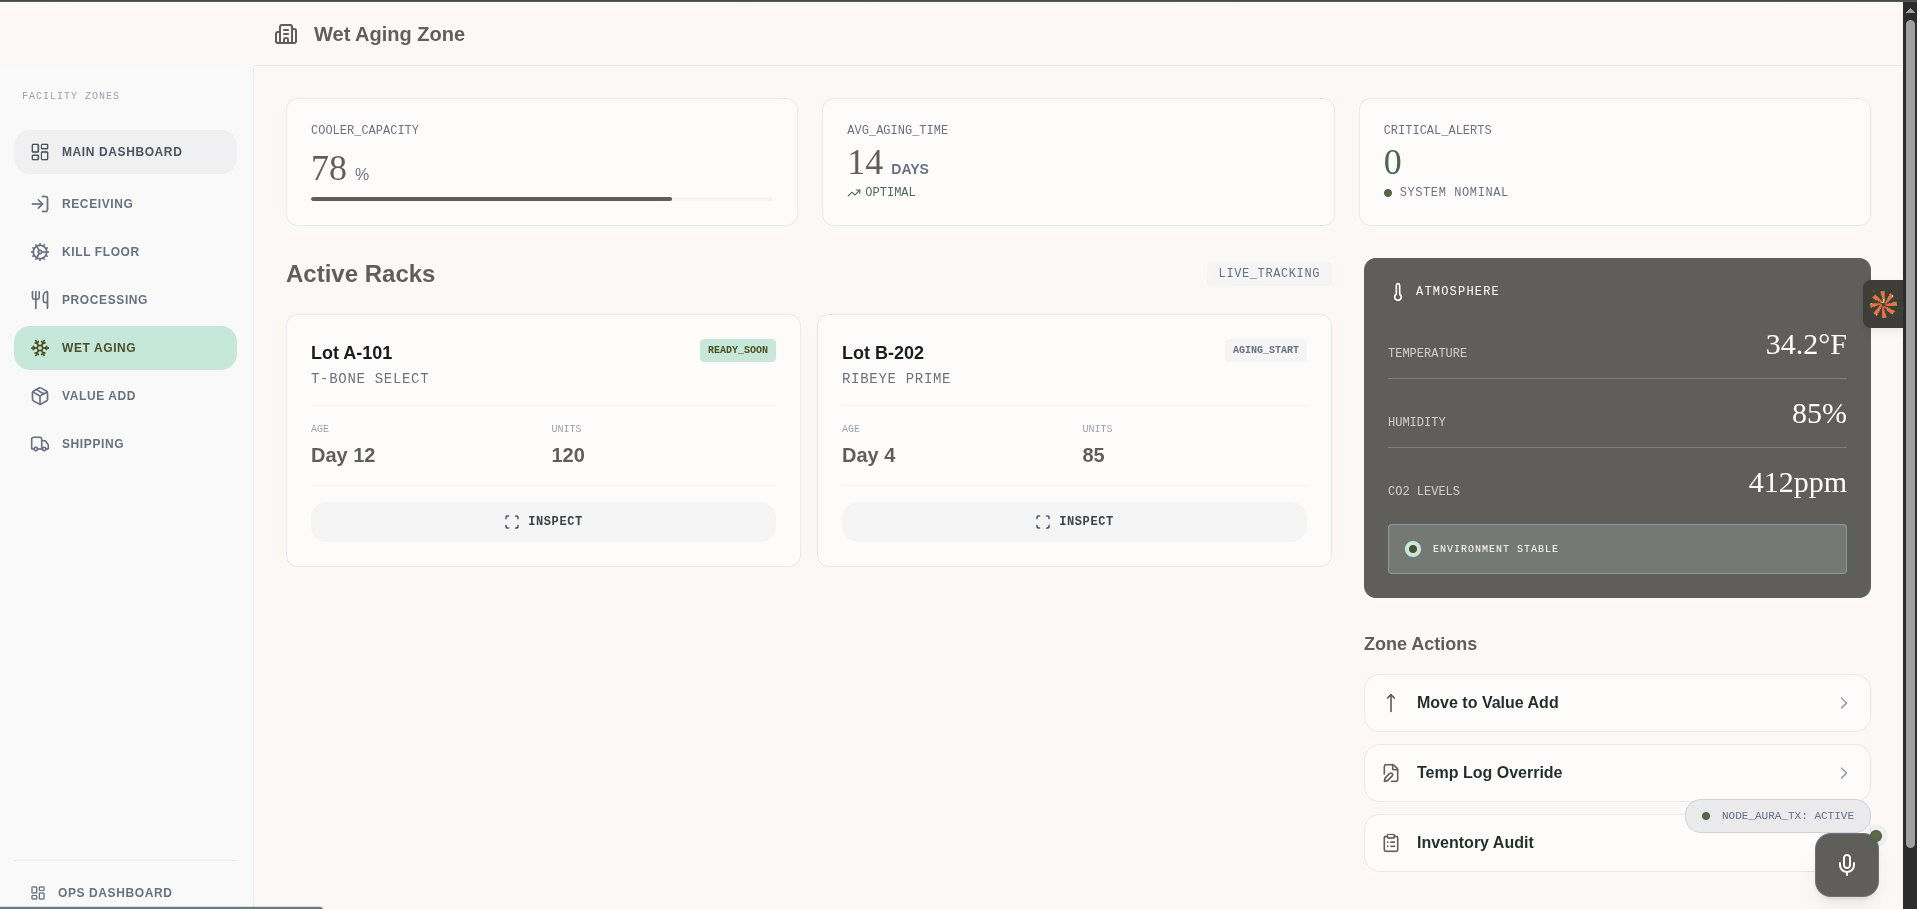1917x909 pixels.
Task: Click the cooler capacity progress bar
Action: (542, 199)
